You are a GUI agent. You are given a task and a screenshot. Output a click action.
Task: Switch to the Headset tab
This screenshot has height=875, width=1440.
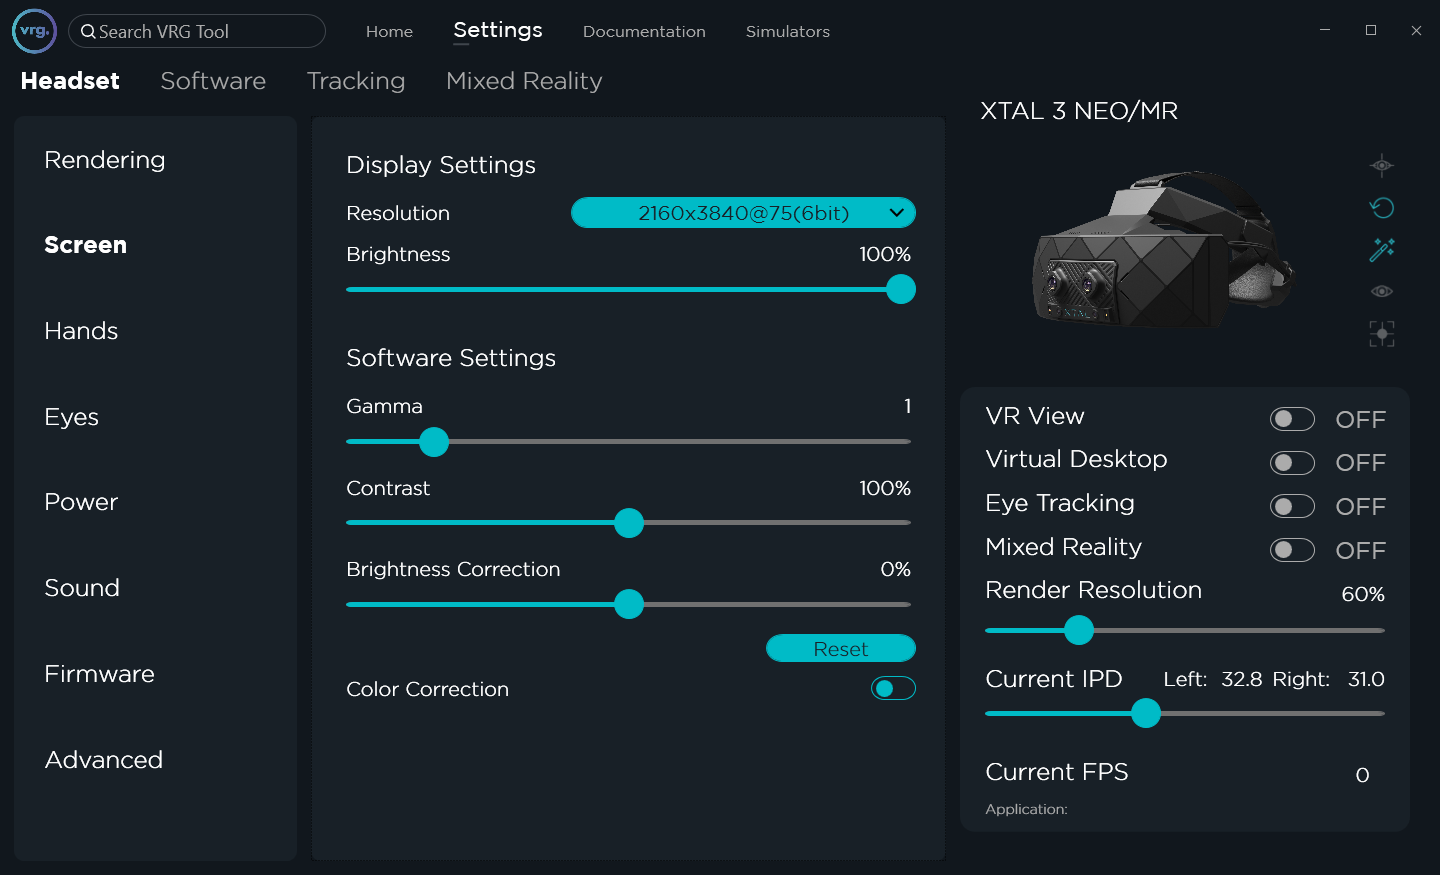click(x=70, y=81)
